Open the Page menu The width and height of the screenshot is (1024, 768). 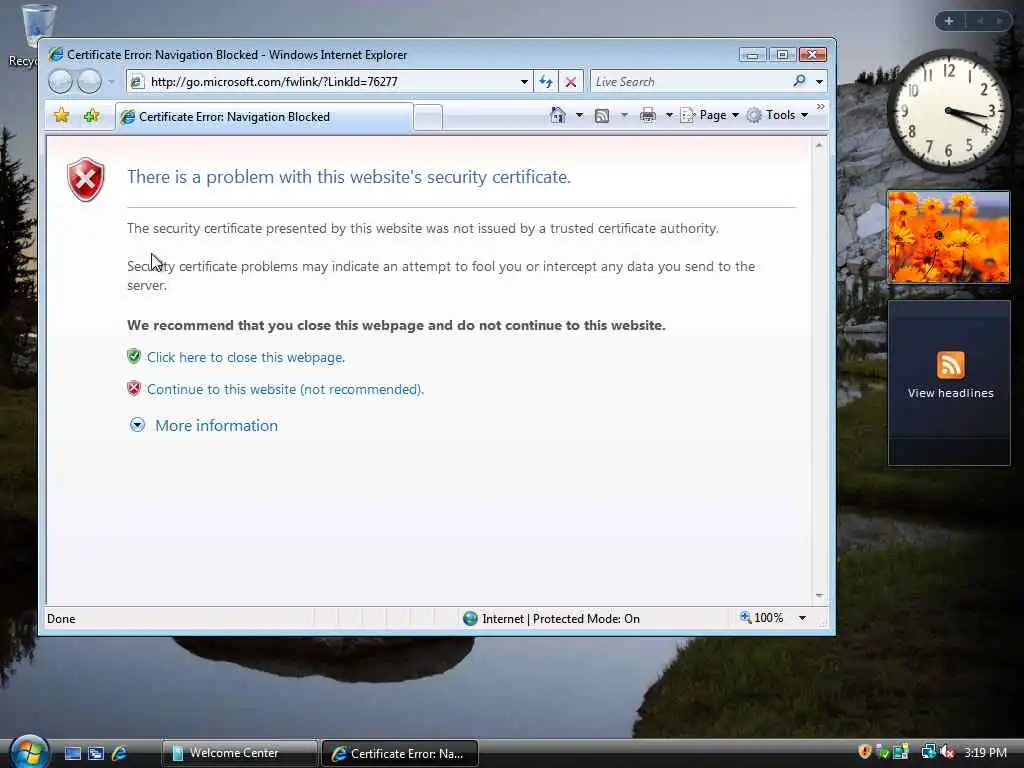(710, 116)
